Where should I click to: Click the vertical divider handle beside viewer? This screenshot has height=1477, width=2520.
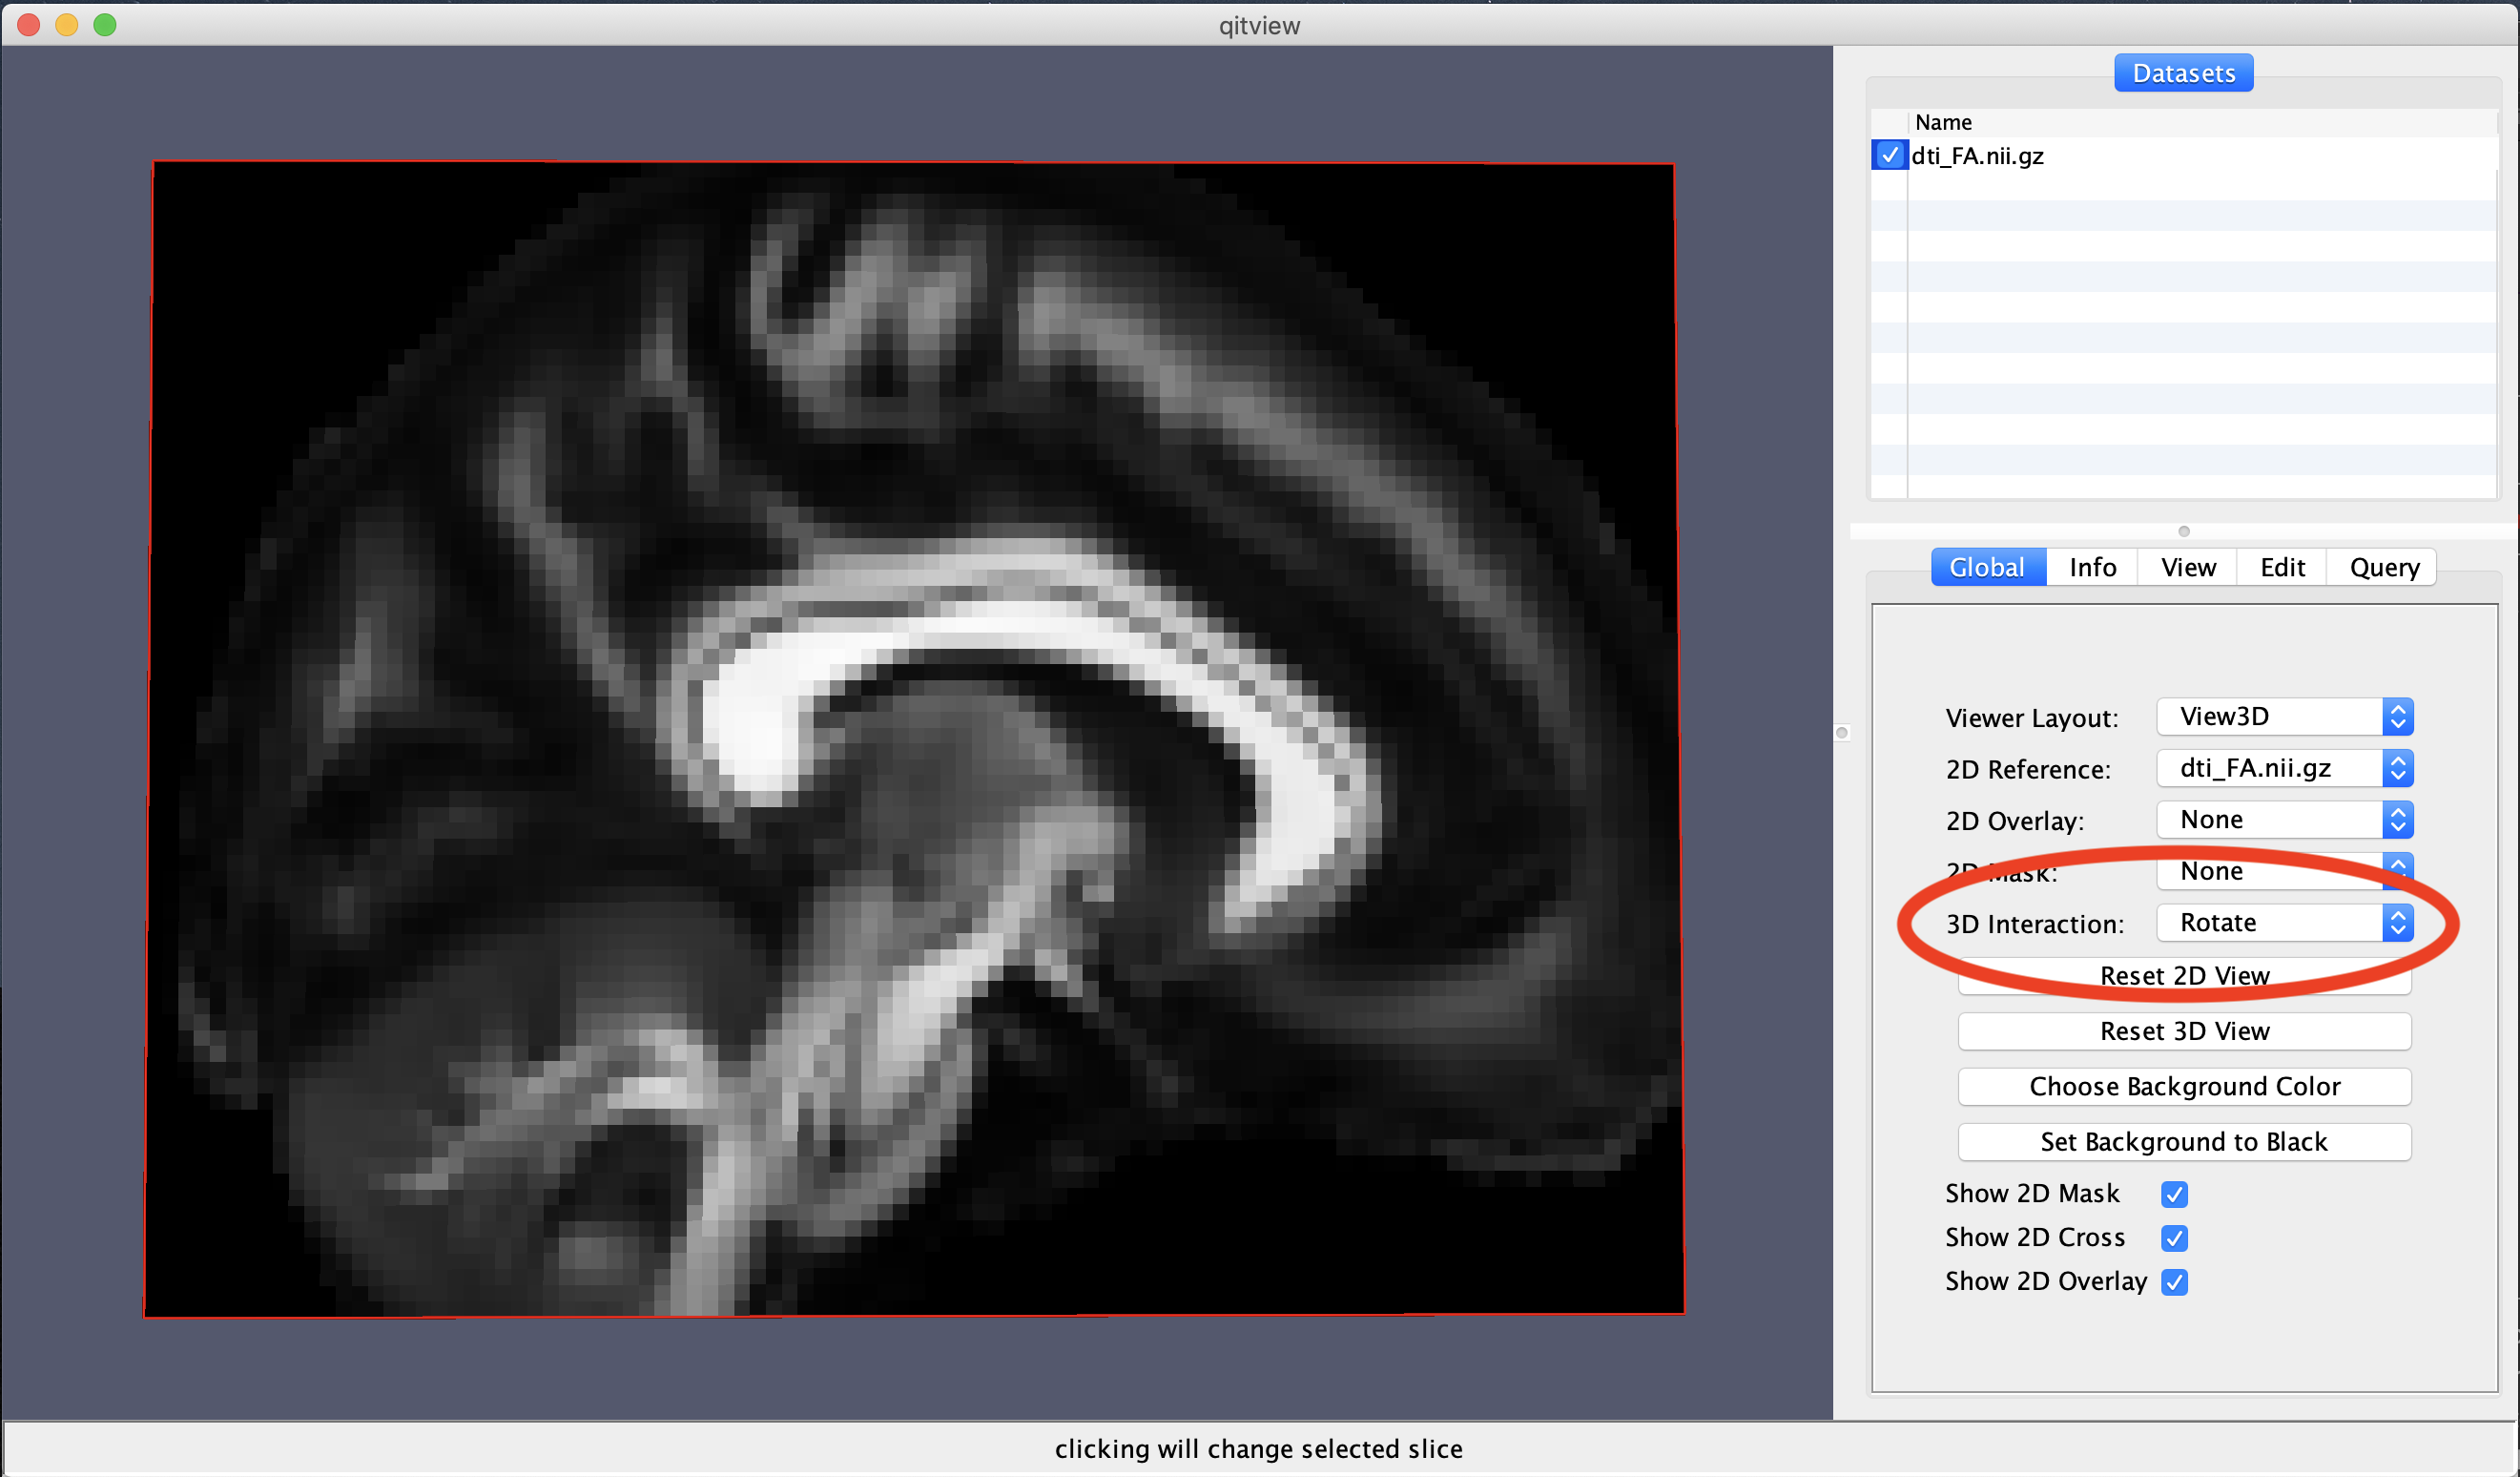pos(1842,733)
